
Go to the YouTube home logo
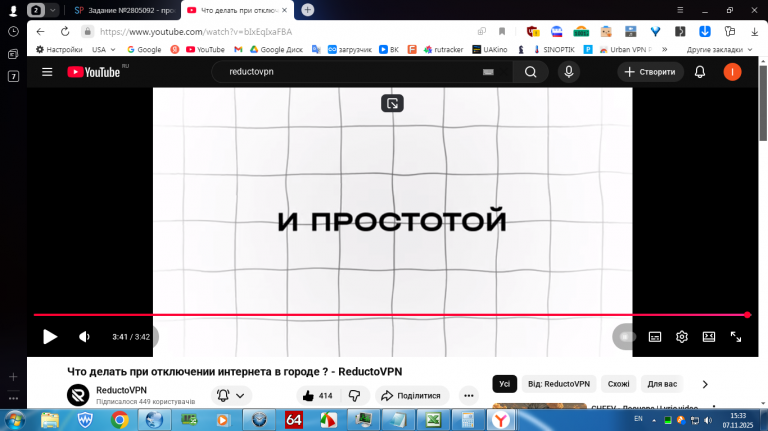click(x=94, y=72)
